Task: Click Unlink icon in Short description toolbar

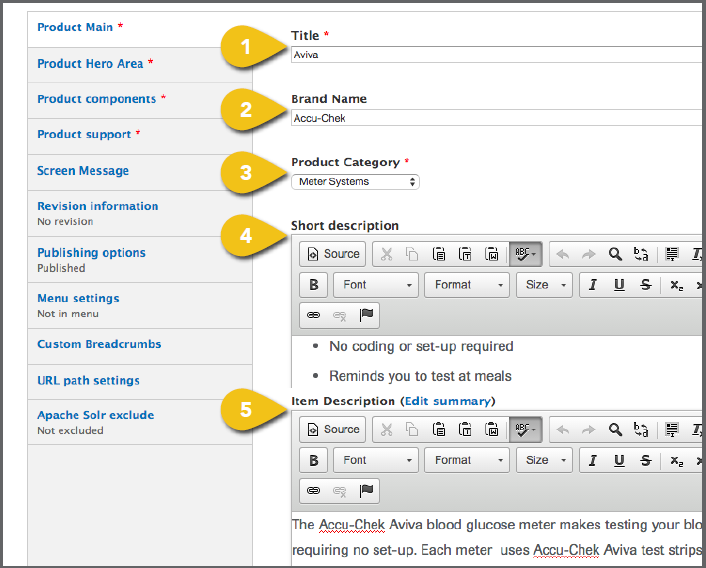Action: [x=339, y=316]
